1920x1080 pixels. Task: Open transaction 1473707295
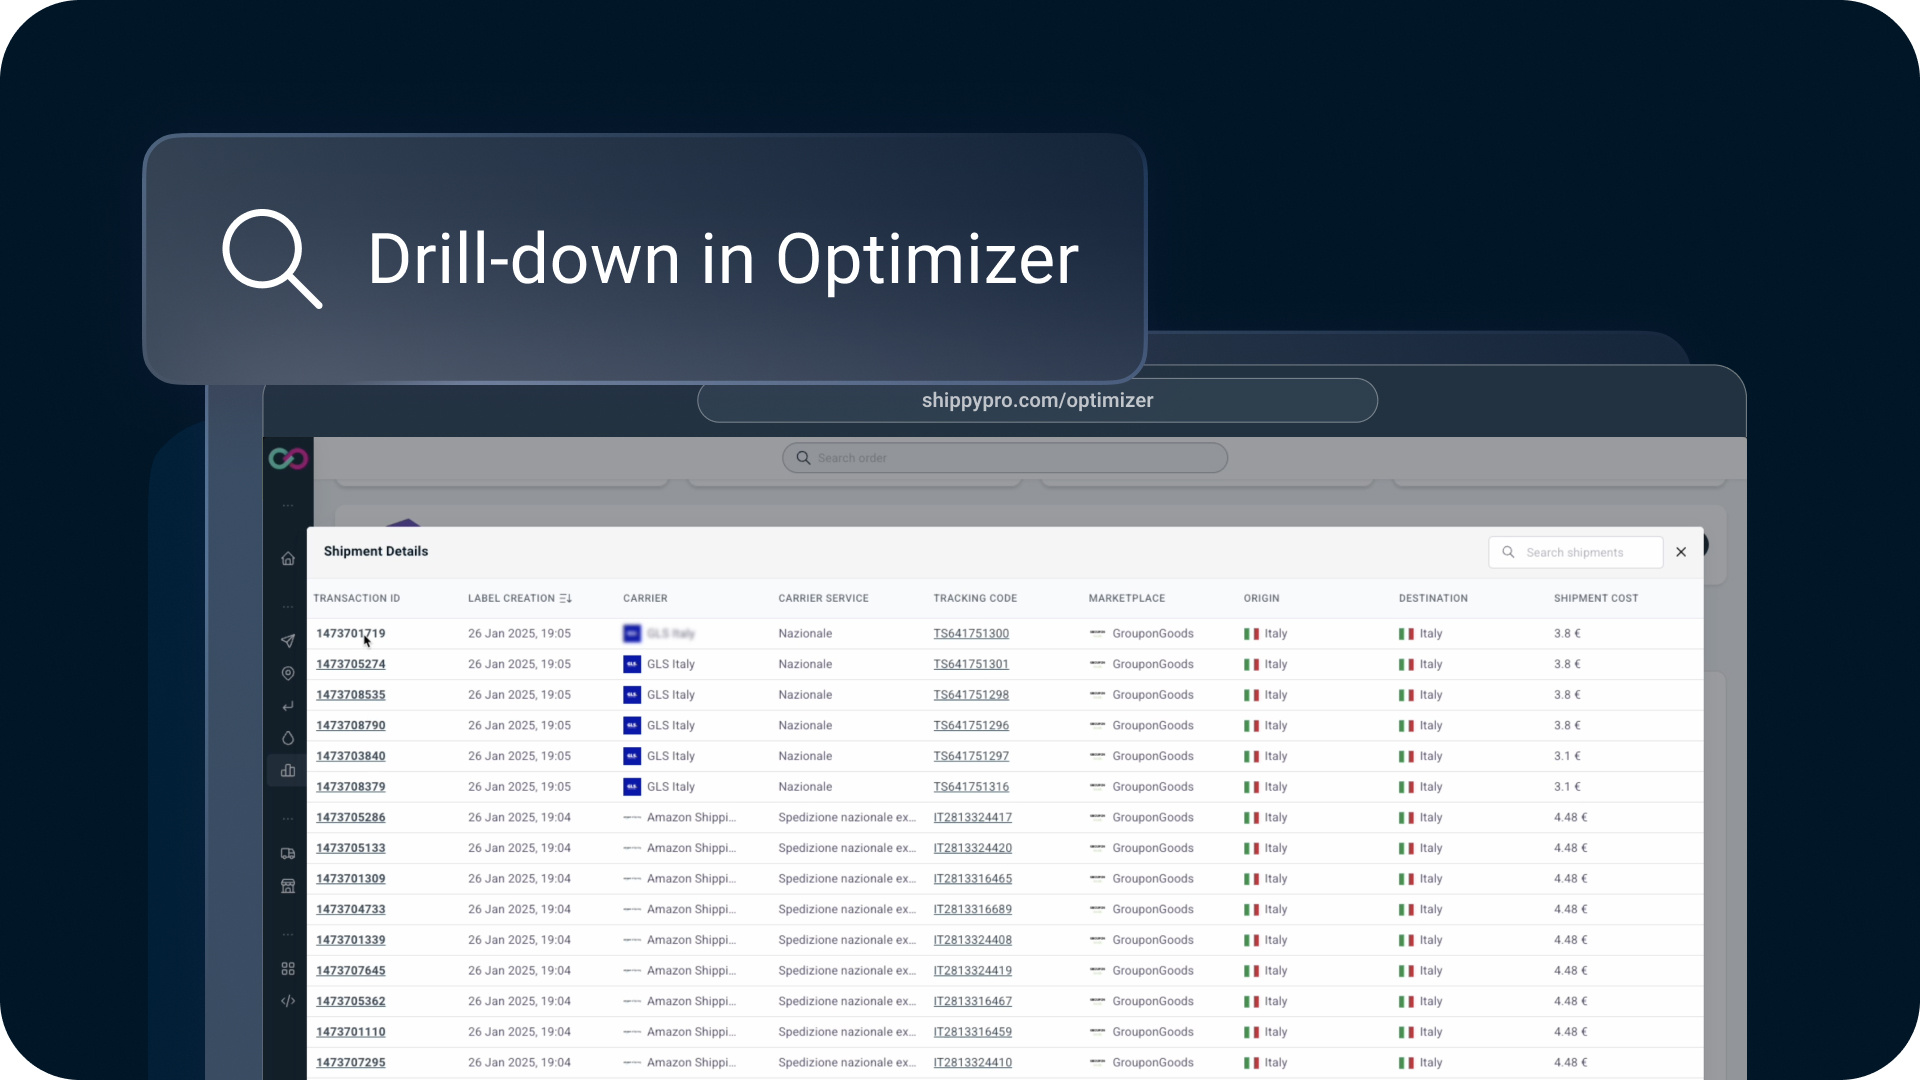click(x=351, y=1063)
